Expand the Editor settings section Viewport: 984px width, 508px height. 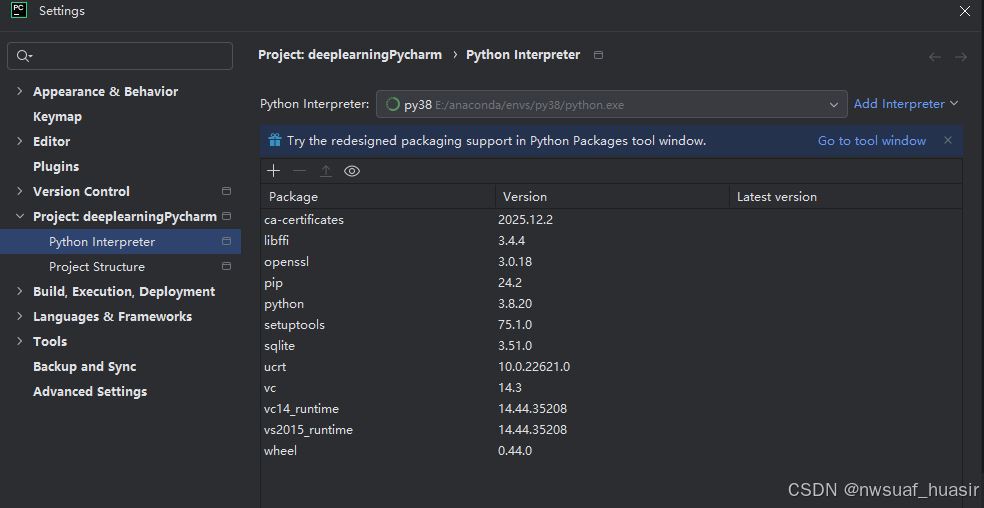coord(19,142)
